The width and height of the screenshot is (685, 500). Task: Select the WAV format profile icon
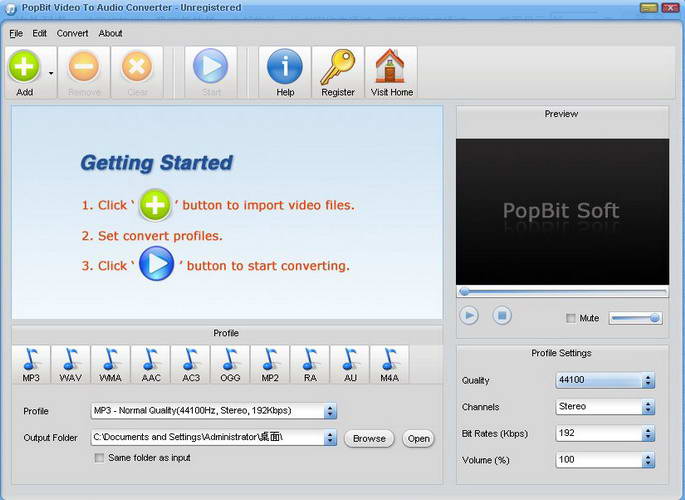point(70,365)
